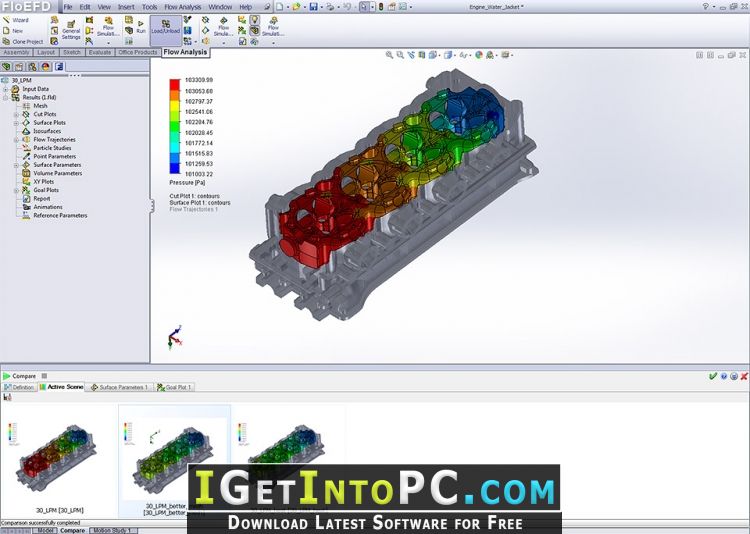The height and width of the screenshot is (534, 750).
Task: Open General Settings
Action: click(71, 30)
